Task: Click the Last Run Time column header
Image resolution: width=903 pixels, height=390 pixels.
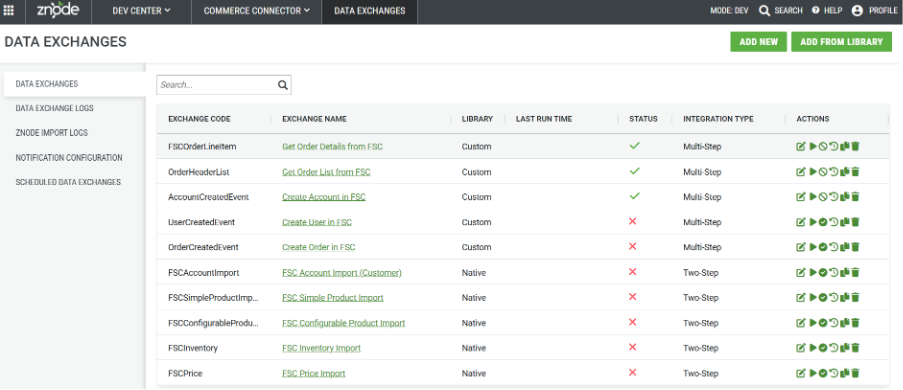Action: (x=544, y=119)
